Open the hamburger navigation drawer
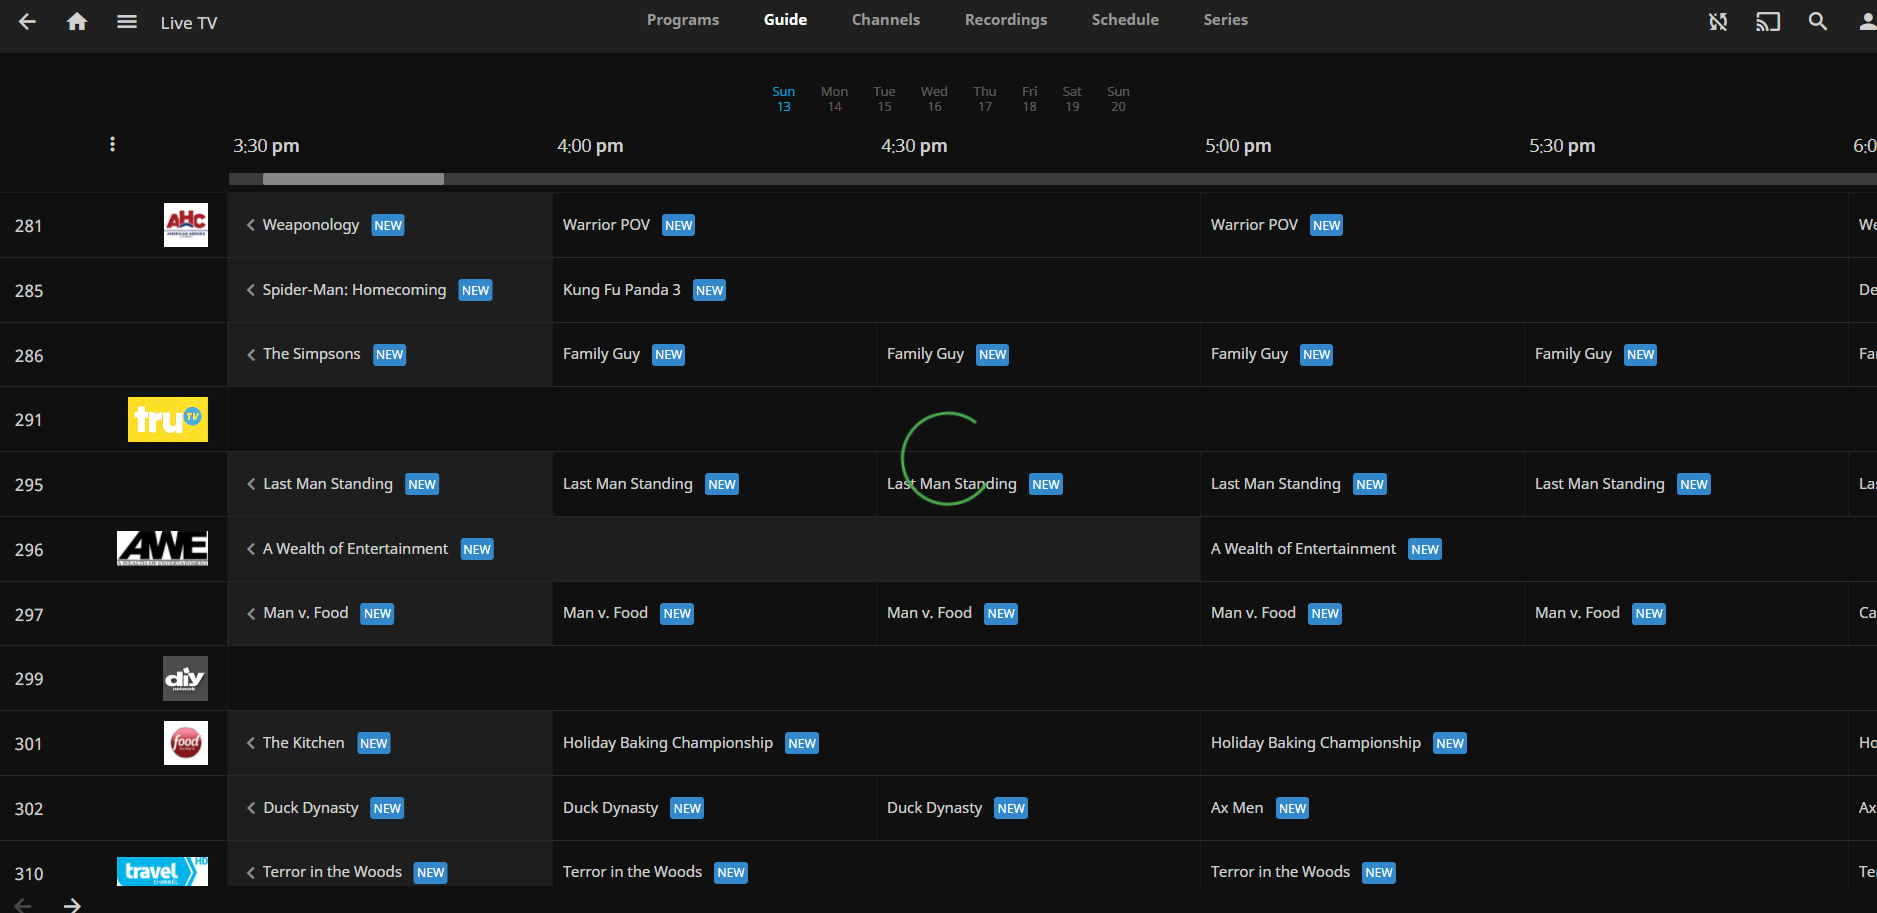Viewport: 1877px width, 913px height. [x=127, y=21]
